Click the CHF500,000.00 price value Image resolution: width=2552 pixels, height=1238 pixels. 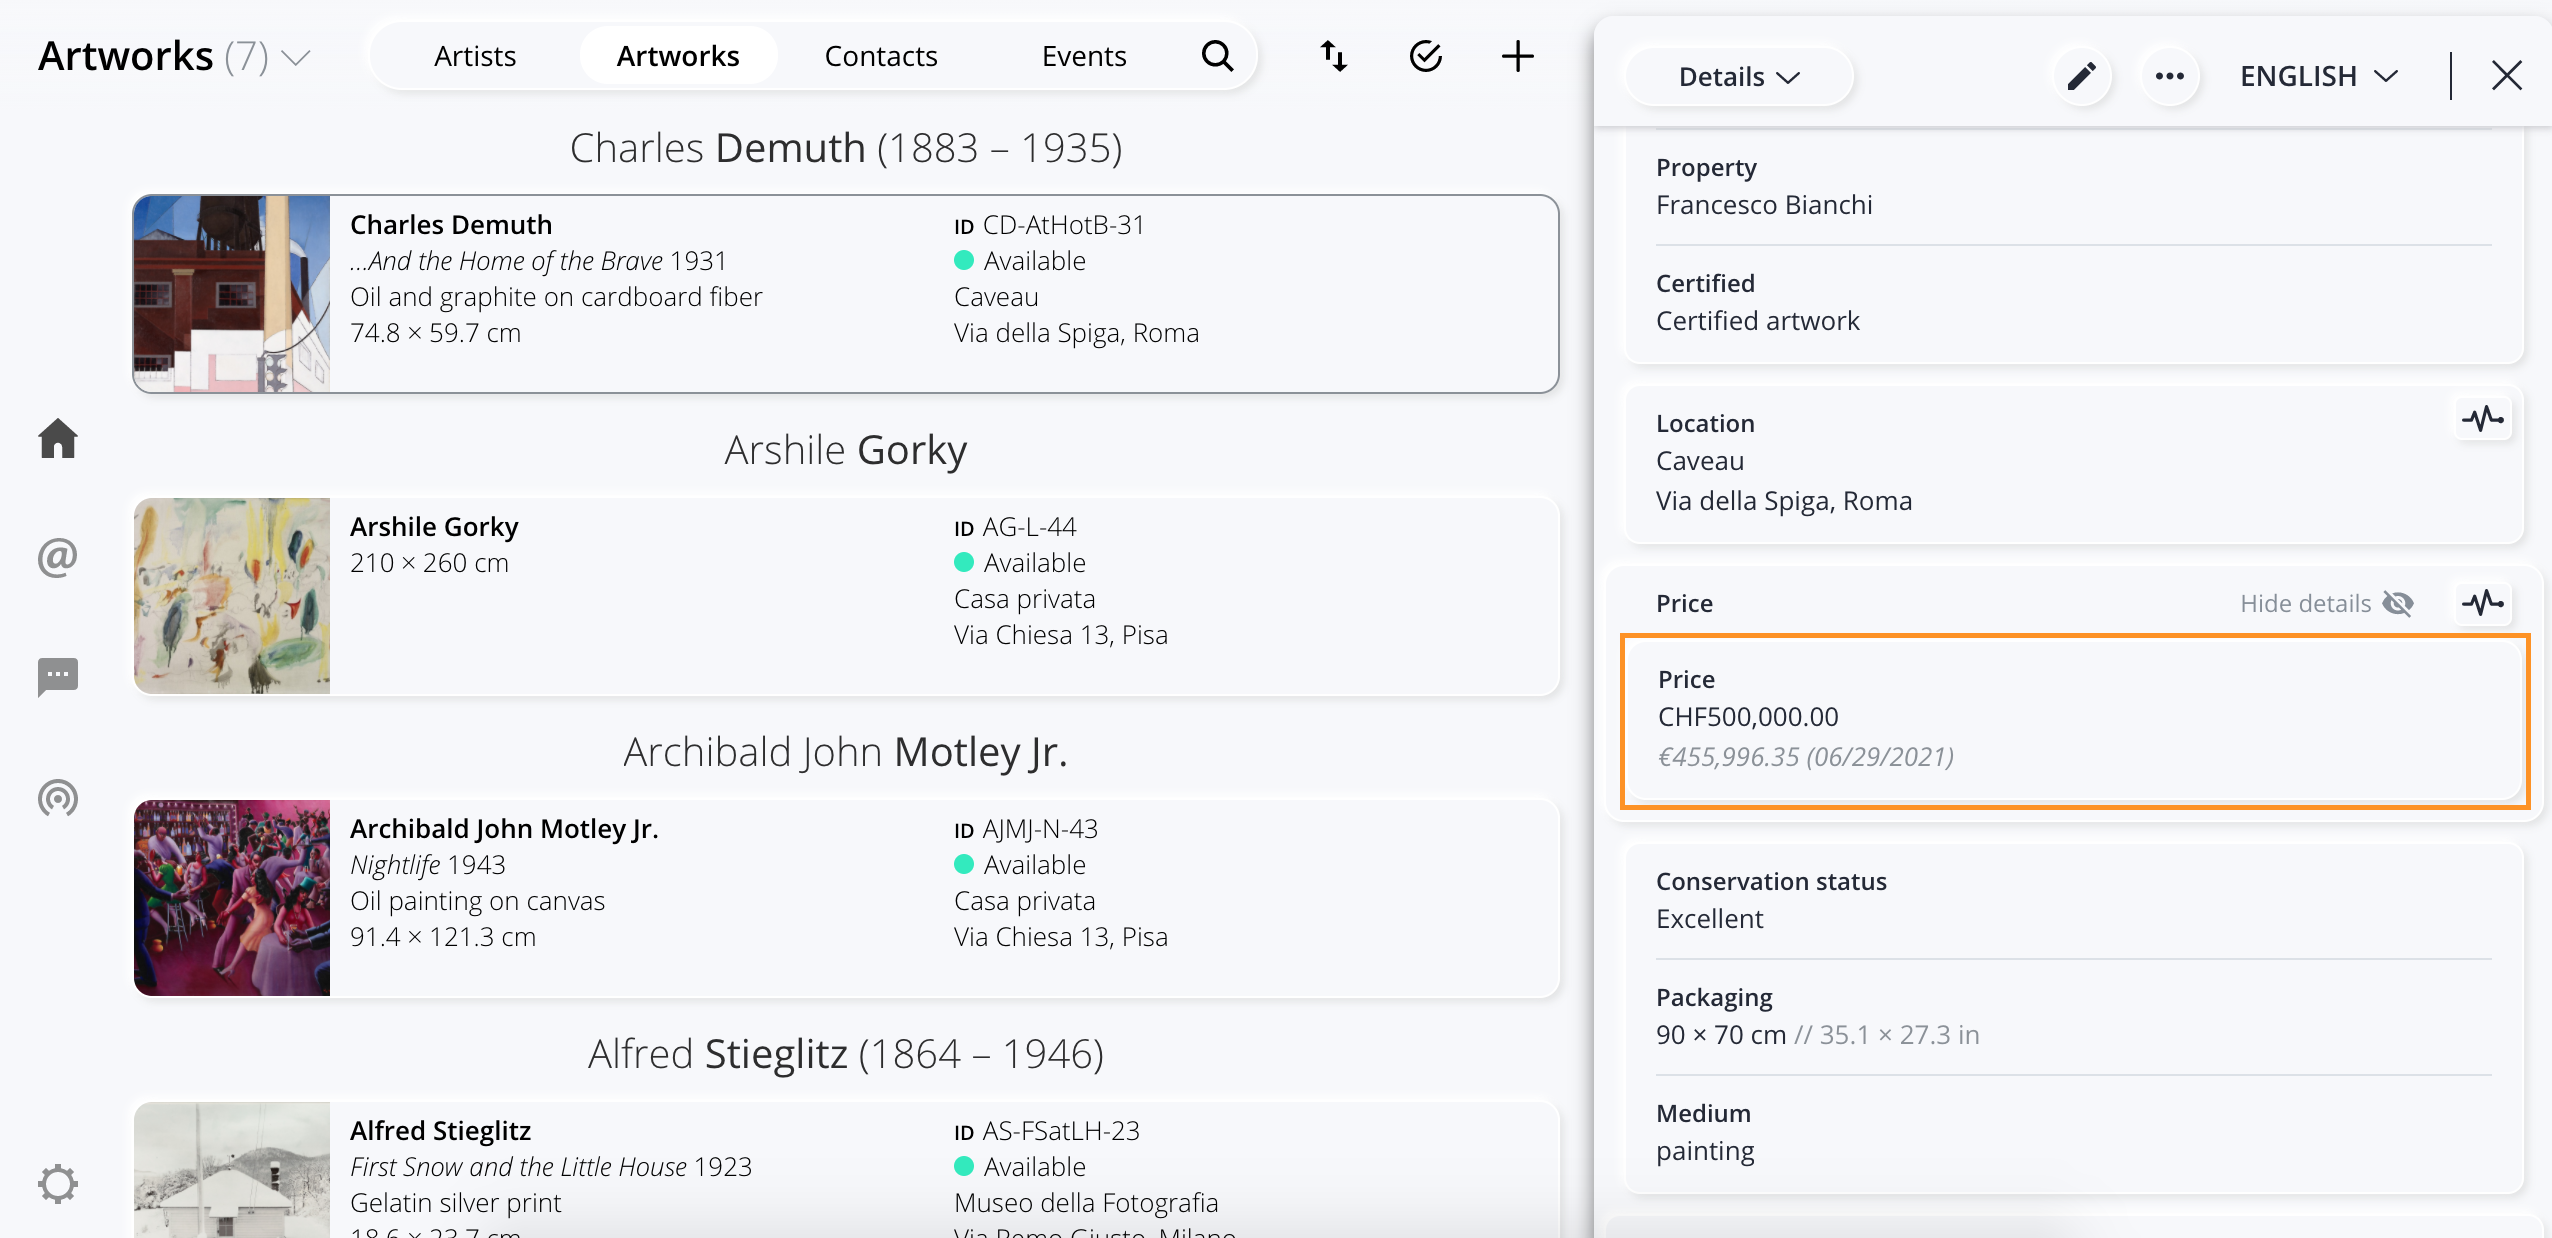click(x=1748, y=717)
